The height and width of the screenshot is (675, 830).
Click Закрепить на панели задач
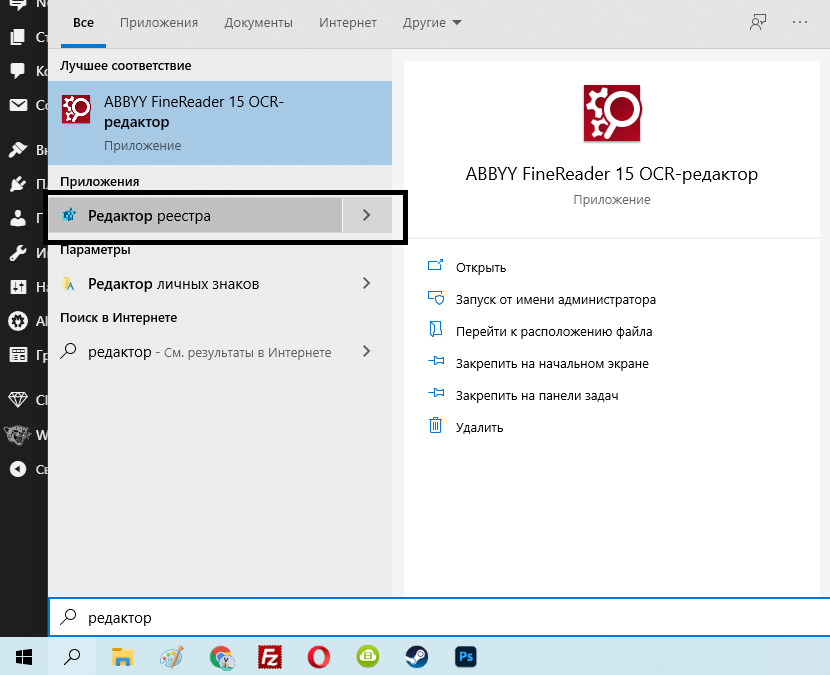pos(536,395)
